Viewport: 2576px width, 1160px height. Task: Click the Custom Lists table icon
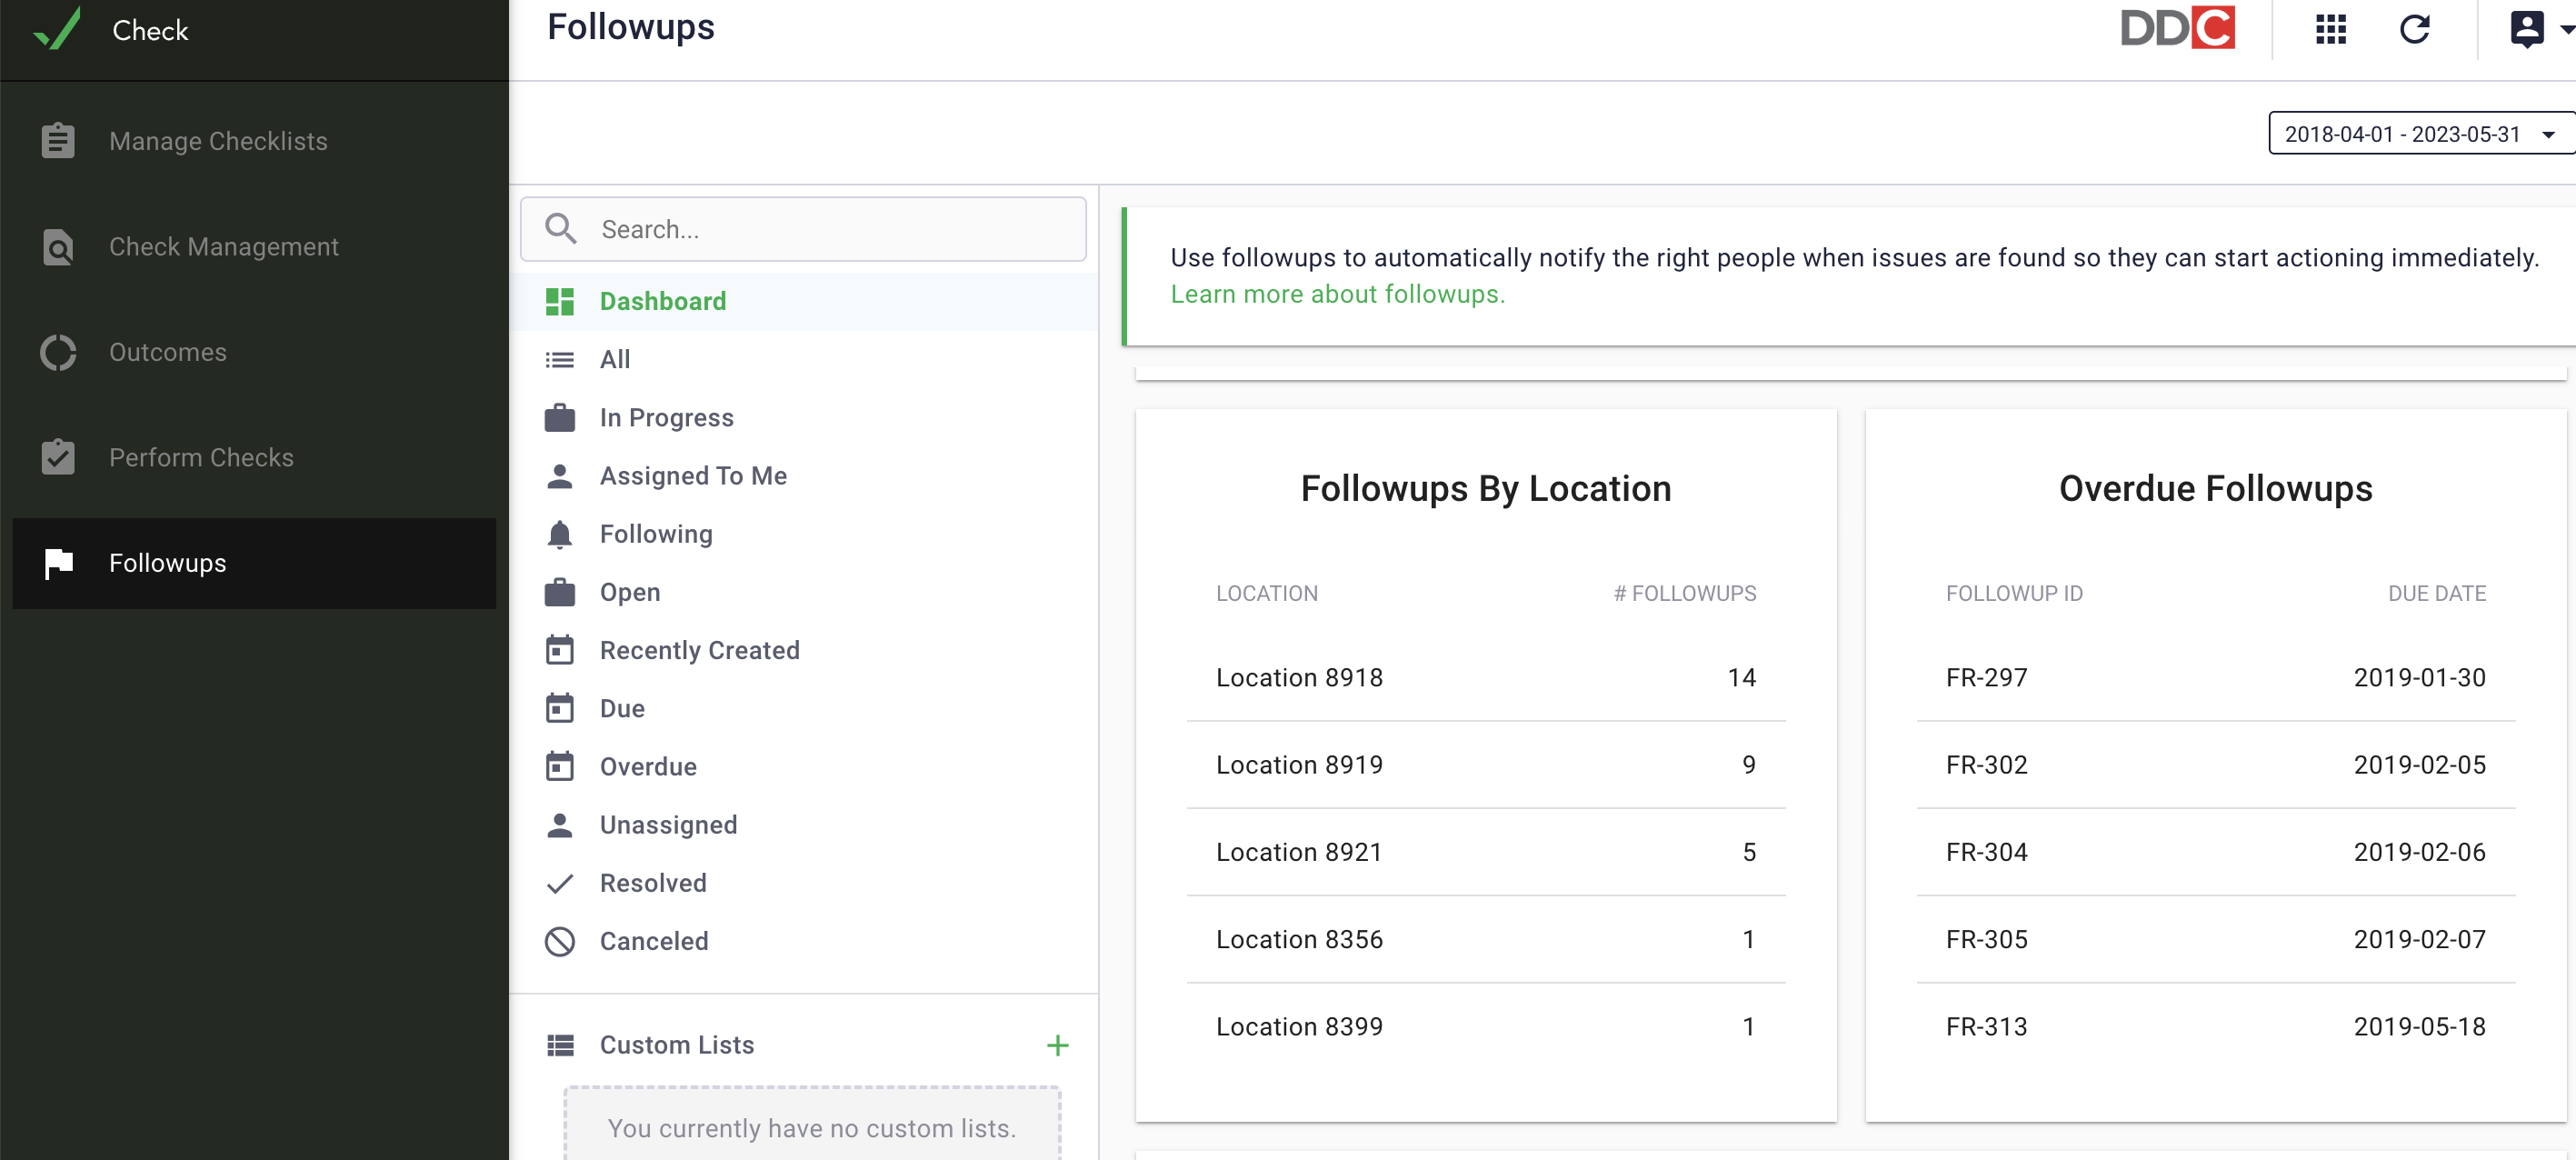(x=560, y=1045)
